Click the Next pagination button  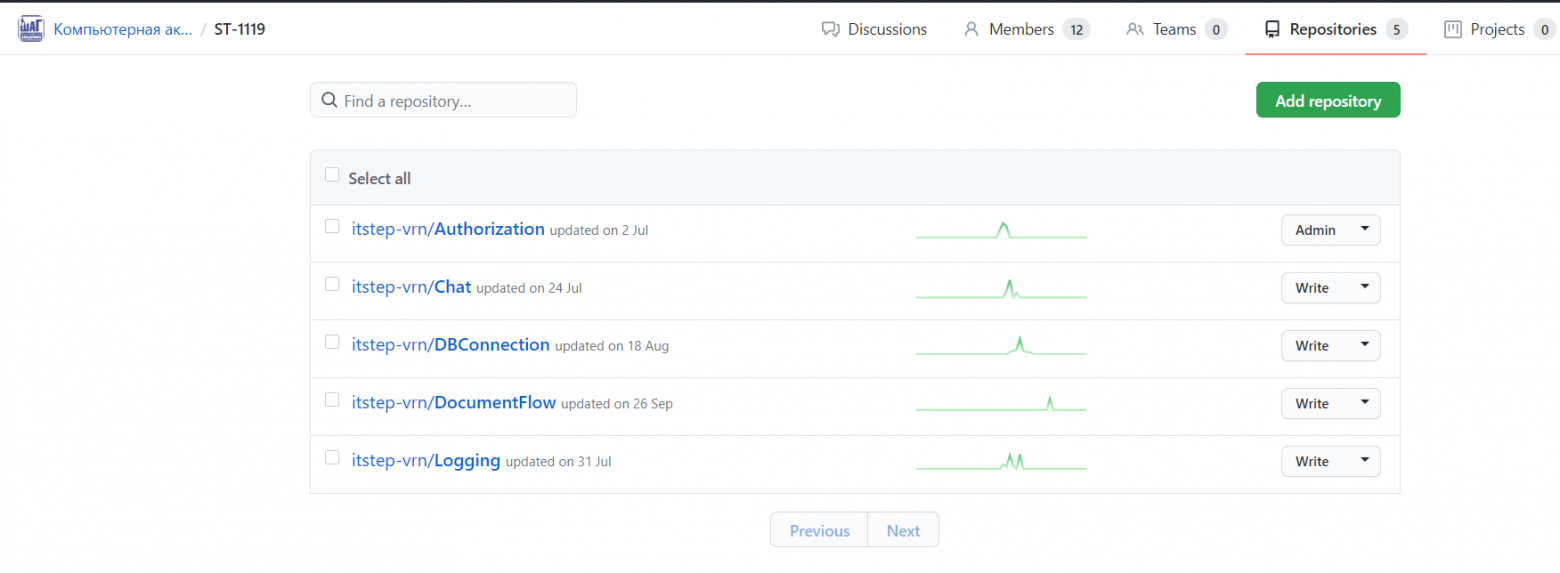click(x=903, y=530)
